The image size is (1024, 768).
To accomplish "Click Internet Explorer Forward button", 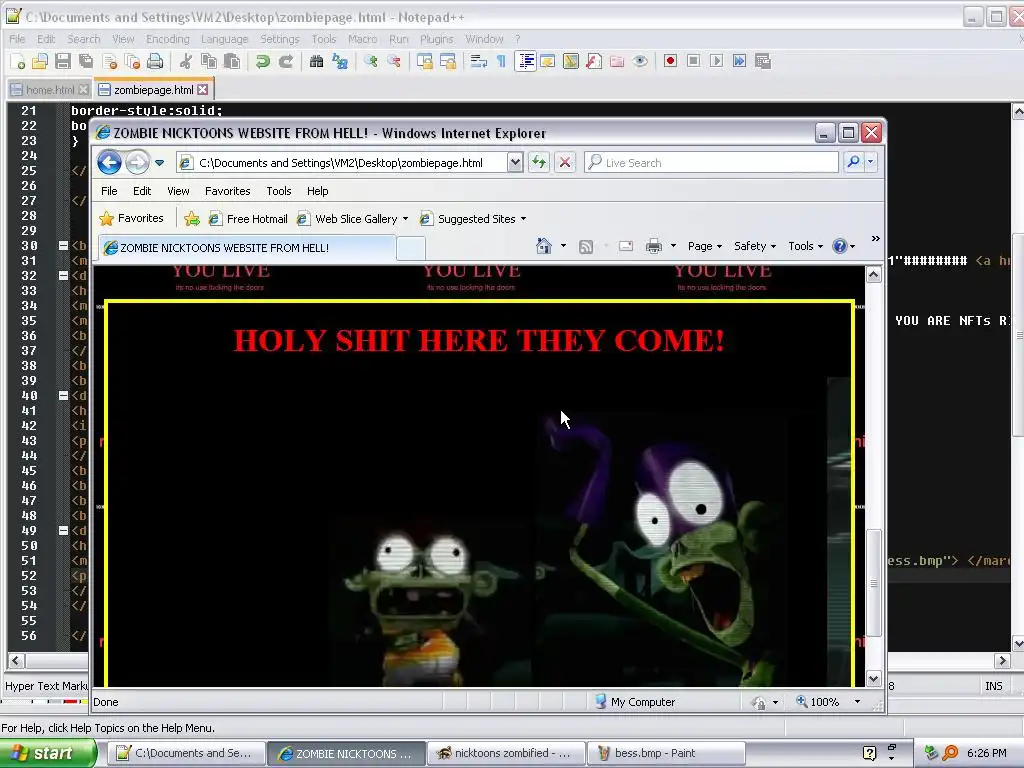I will tap(137, 162).
